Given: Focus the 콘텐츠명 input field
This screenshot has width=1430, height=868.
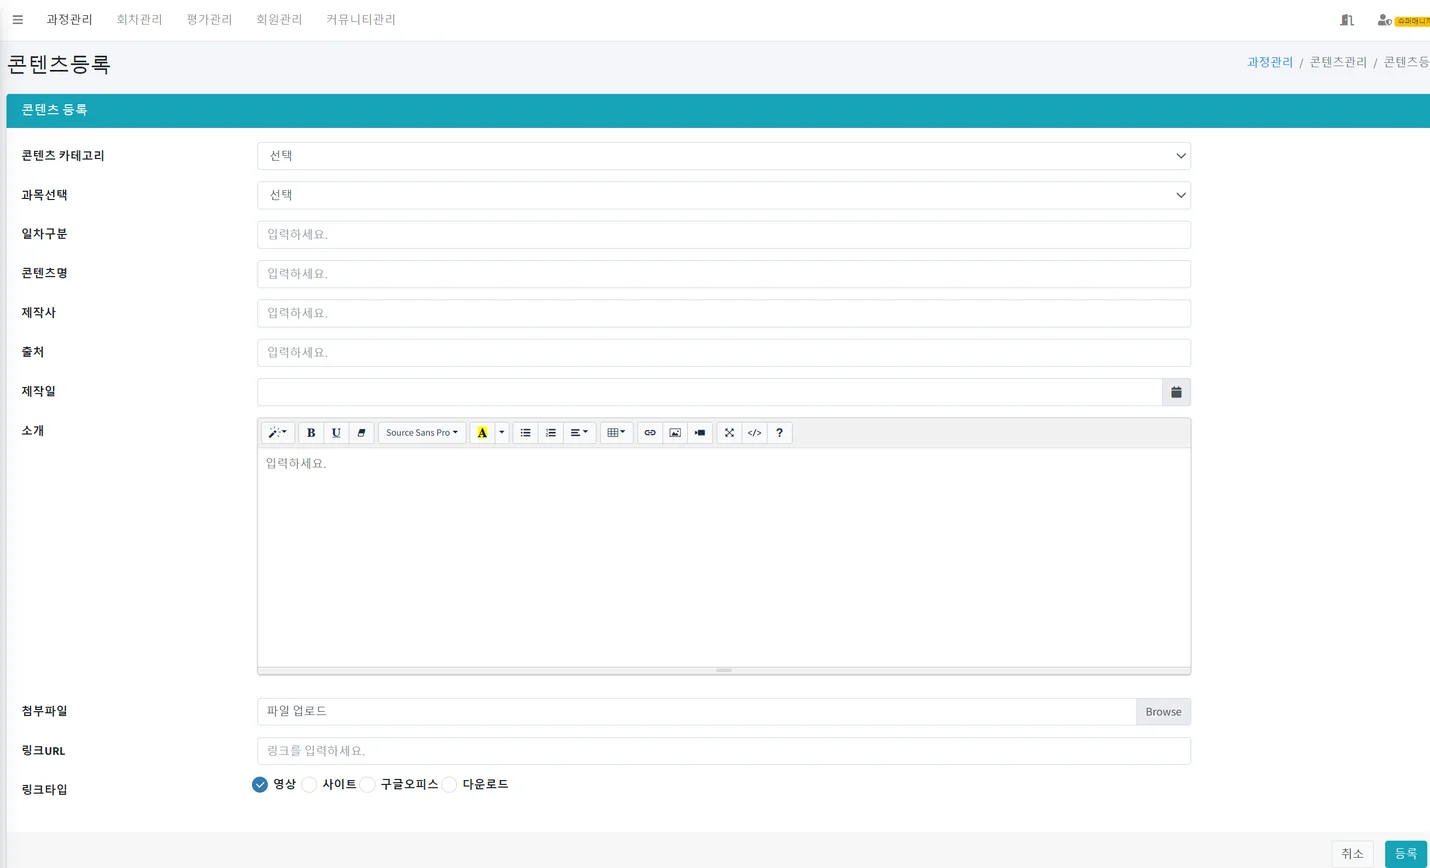Looking at the screenshot, I should click(724, 274).
